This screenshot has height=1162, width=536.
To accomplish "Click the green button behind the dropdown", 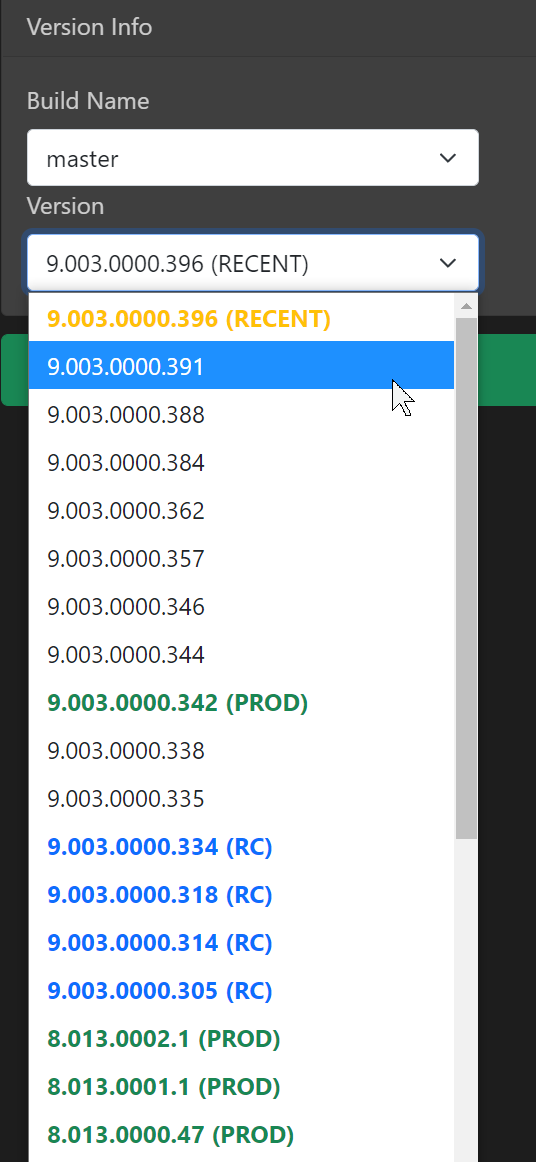I will point(508,370).
